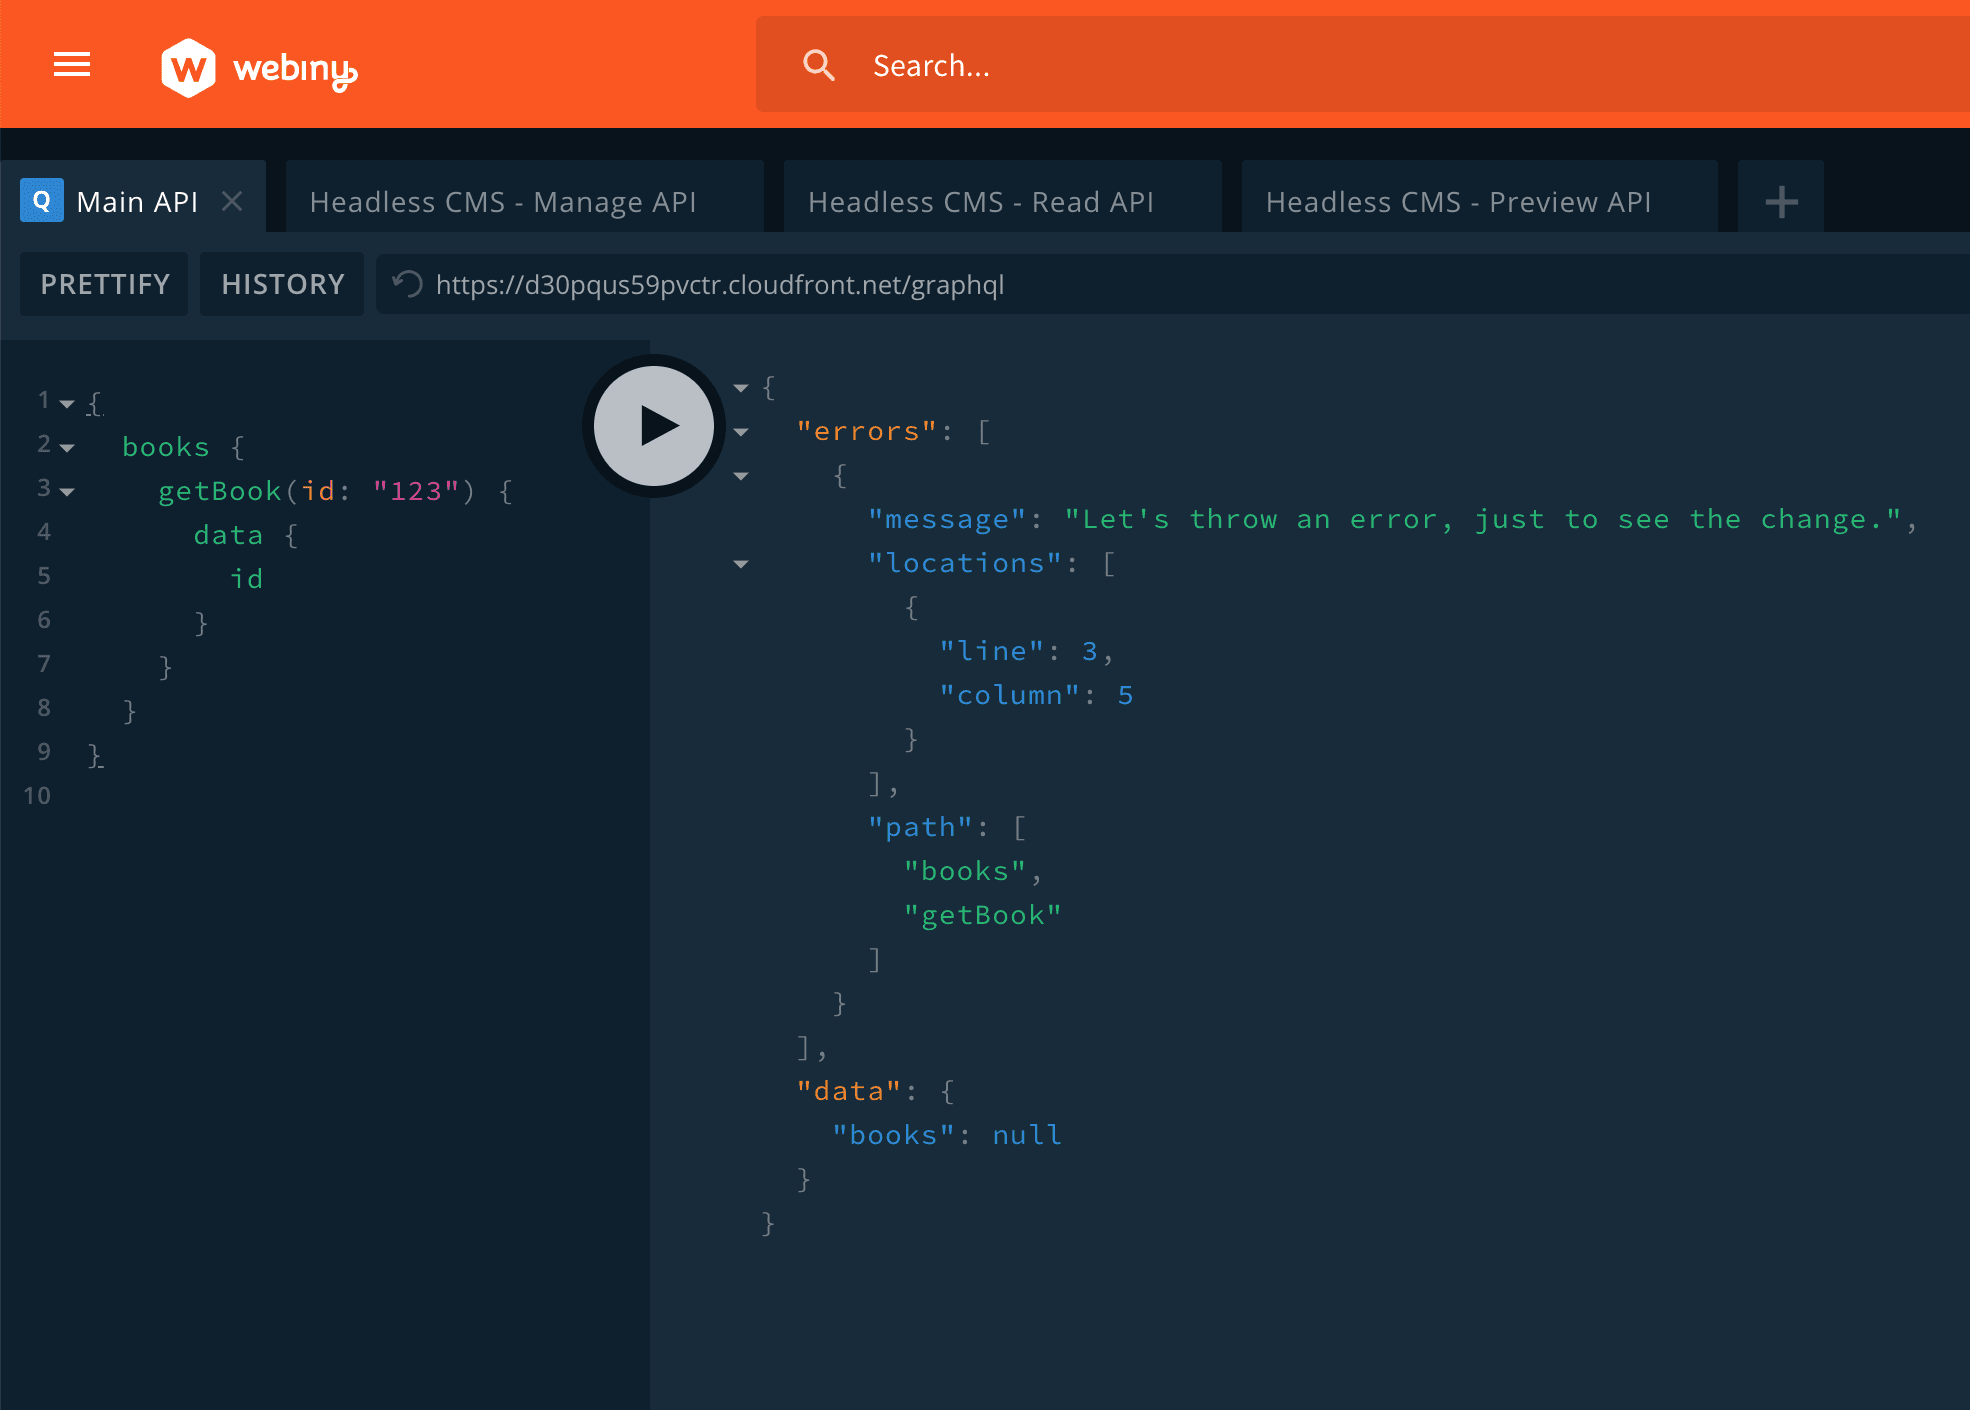Screen dimensions: 1970x1410
Task: Click the PRETTIFY button
Action: pos(105,284)
